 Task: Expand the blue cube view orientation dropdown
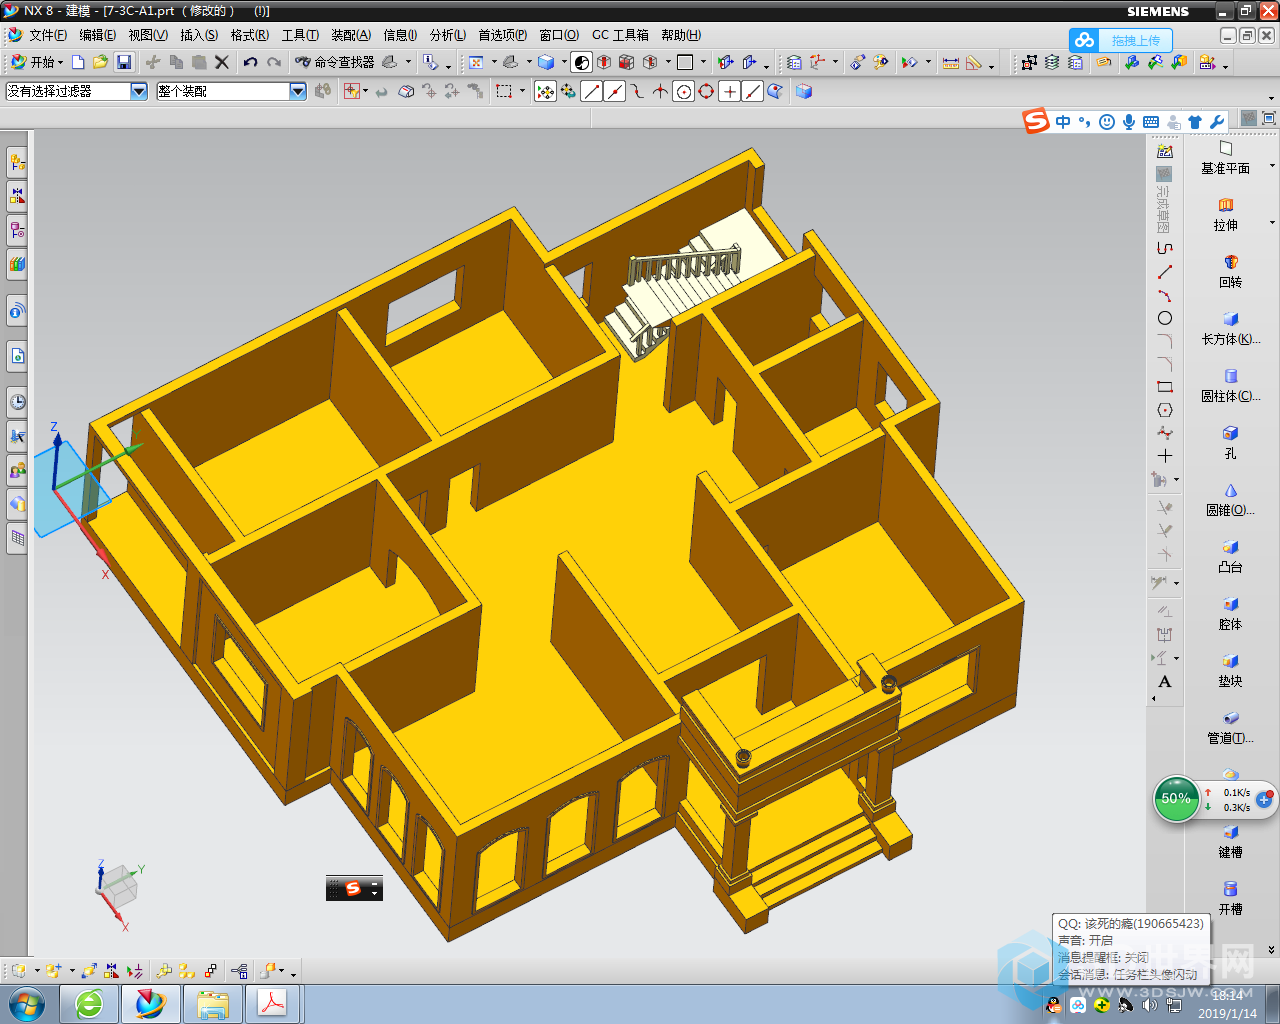click(x=564, y=62)
